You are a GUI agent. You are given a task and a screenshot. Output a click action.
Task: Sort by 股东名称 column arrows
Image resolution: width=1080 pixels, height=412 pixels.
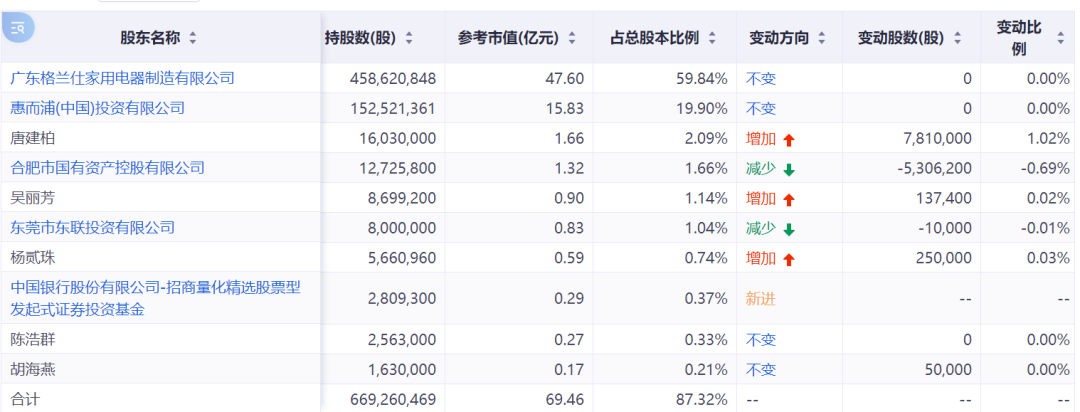(x=193, y=39)
